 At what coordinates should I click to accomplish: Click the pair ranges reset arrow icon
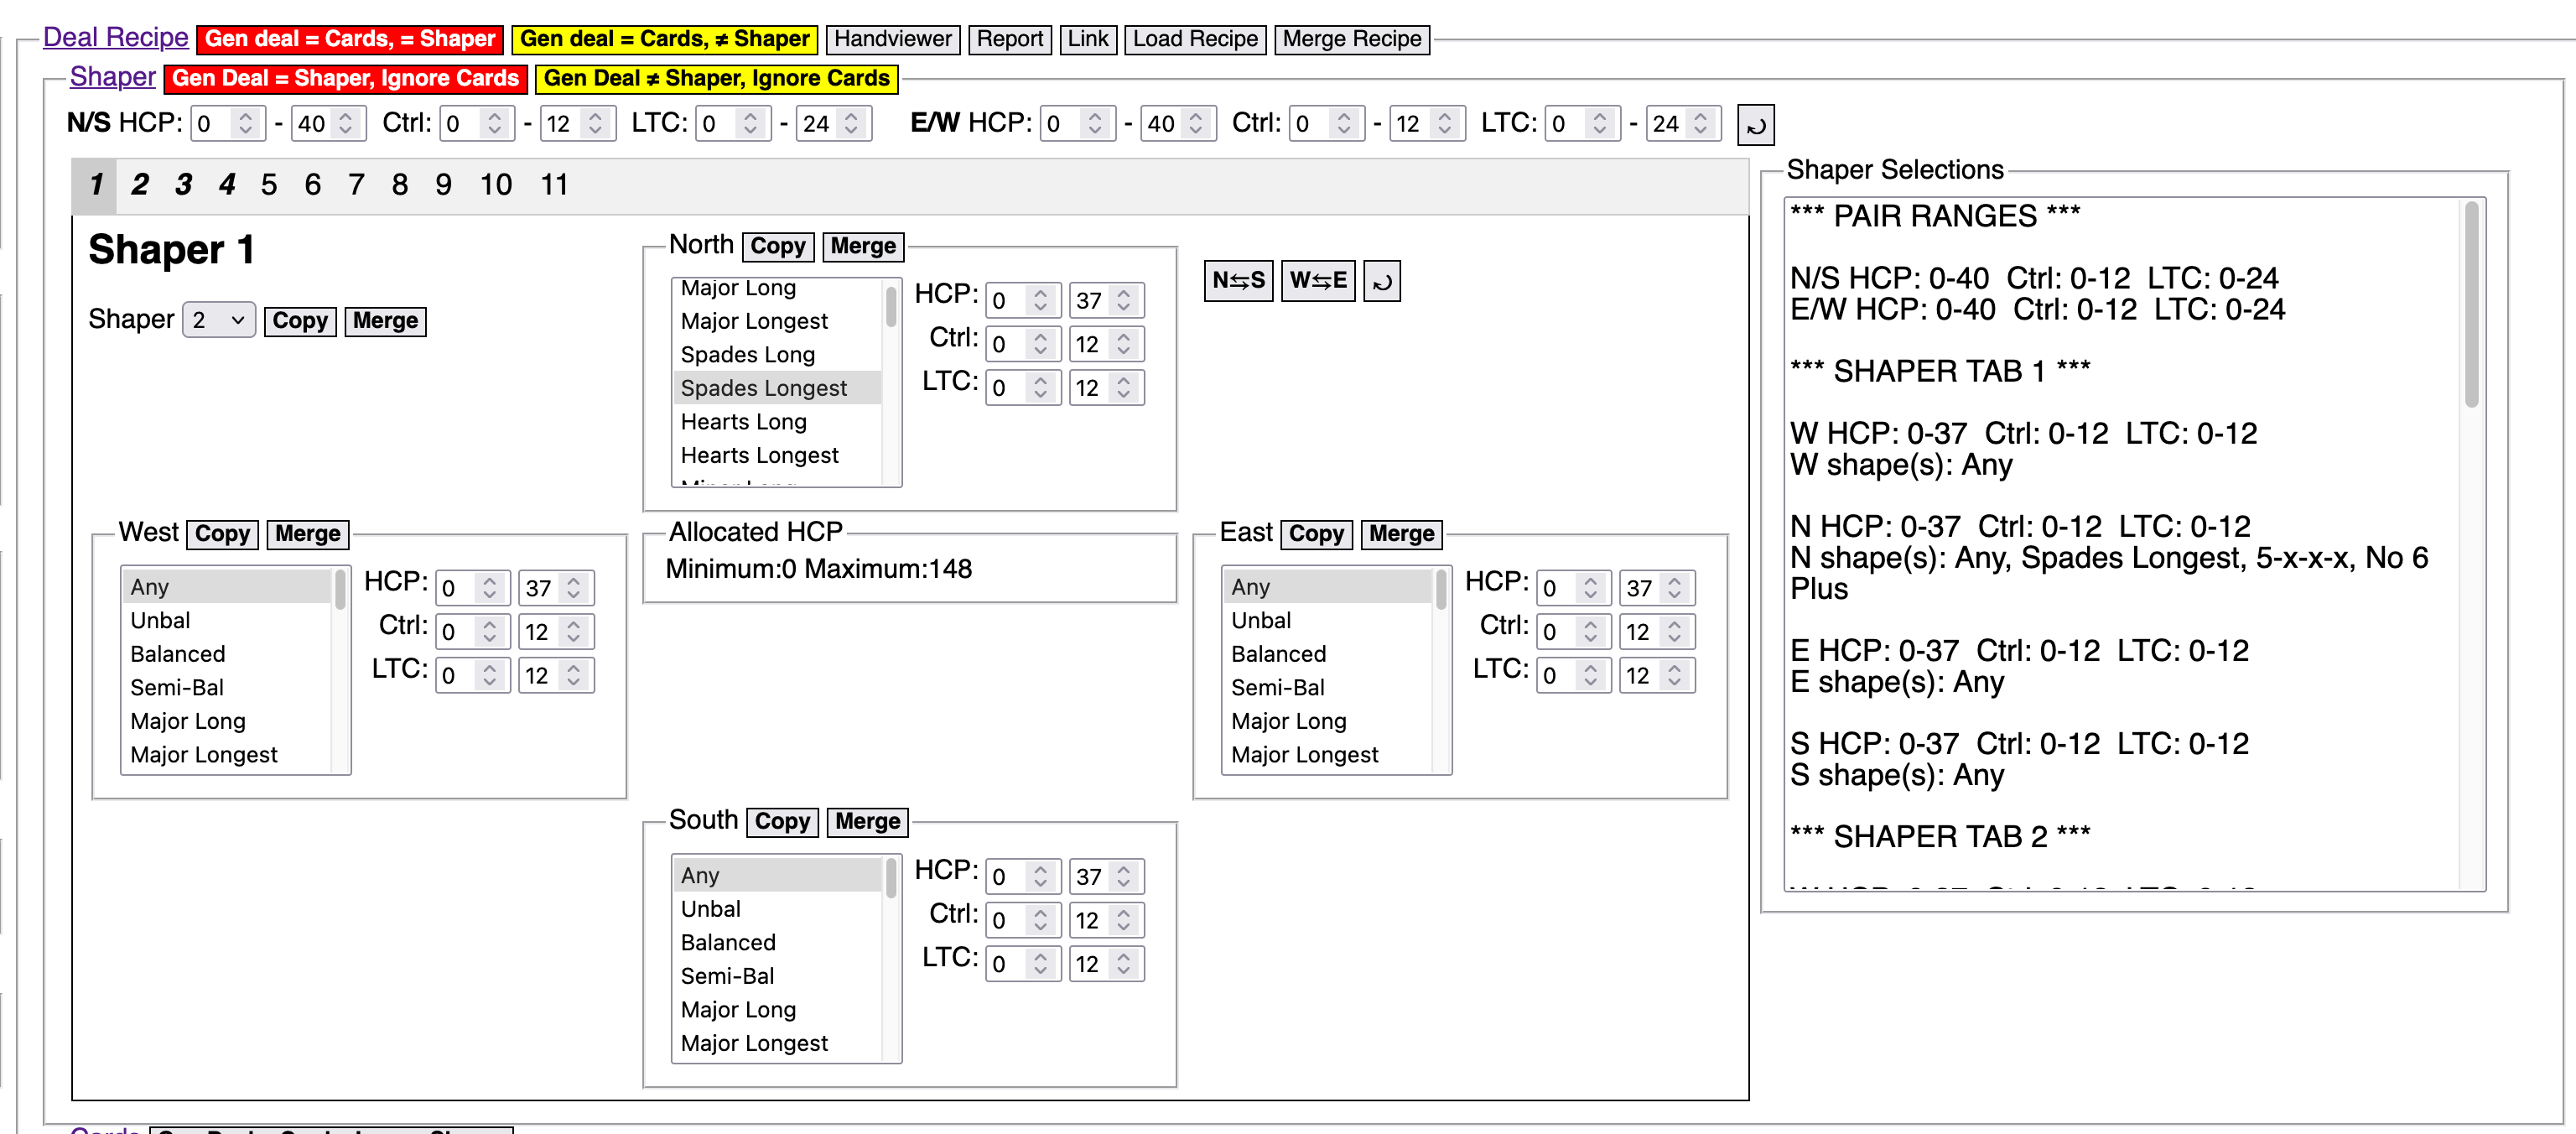point(1755,125)
